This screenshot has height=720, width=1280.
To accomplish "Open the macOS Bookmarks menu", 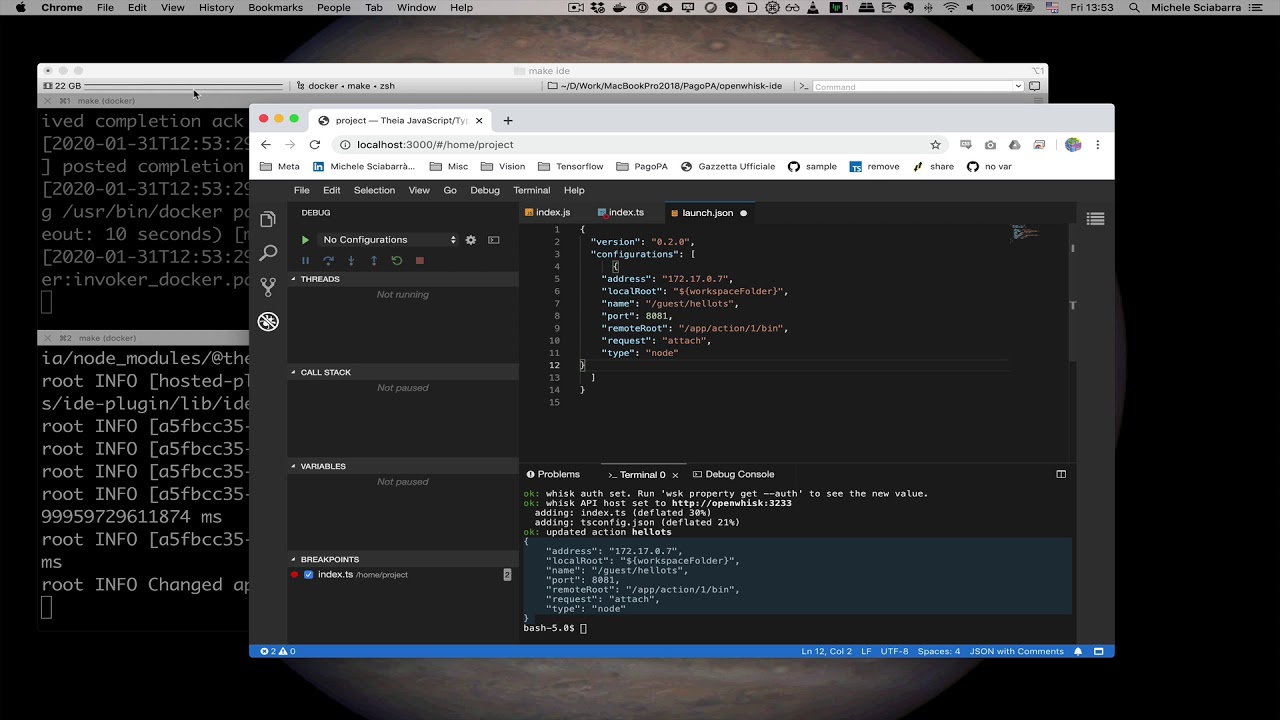I will click(275, 8).
